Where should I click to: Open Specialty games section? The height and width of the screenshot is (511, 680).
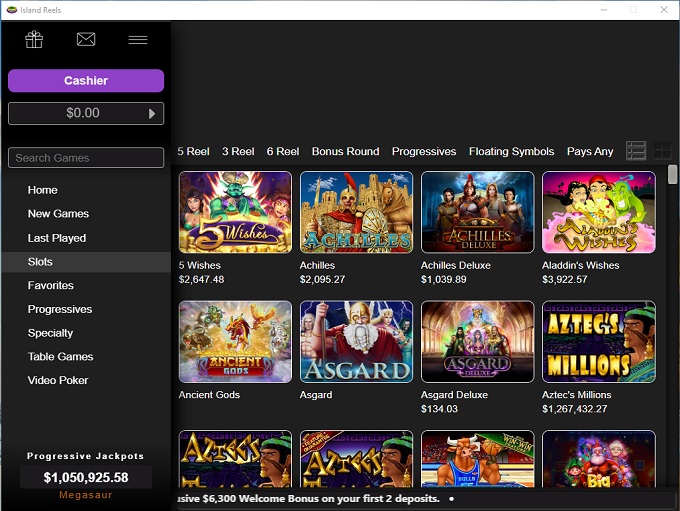pos(50,333)
